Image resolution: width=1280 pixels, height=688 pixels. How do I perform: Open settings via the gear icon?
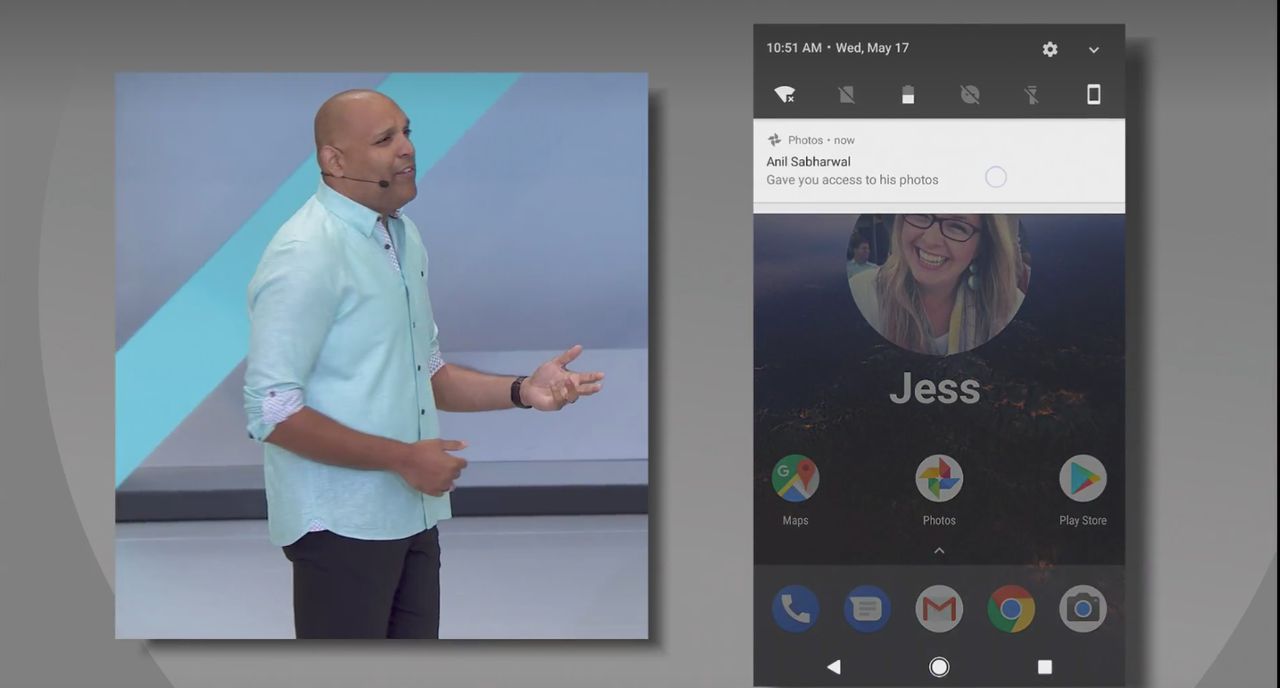[1050, 49]
